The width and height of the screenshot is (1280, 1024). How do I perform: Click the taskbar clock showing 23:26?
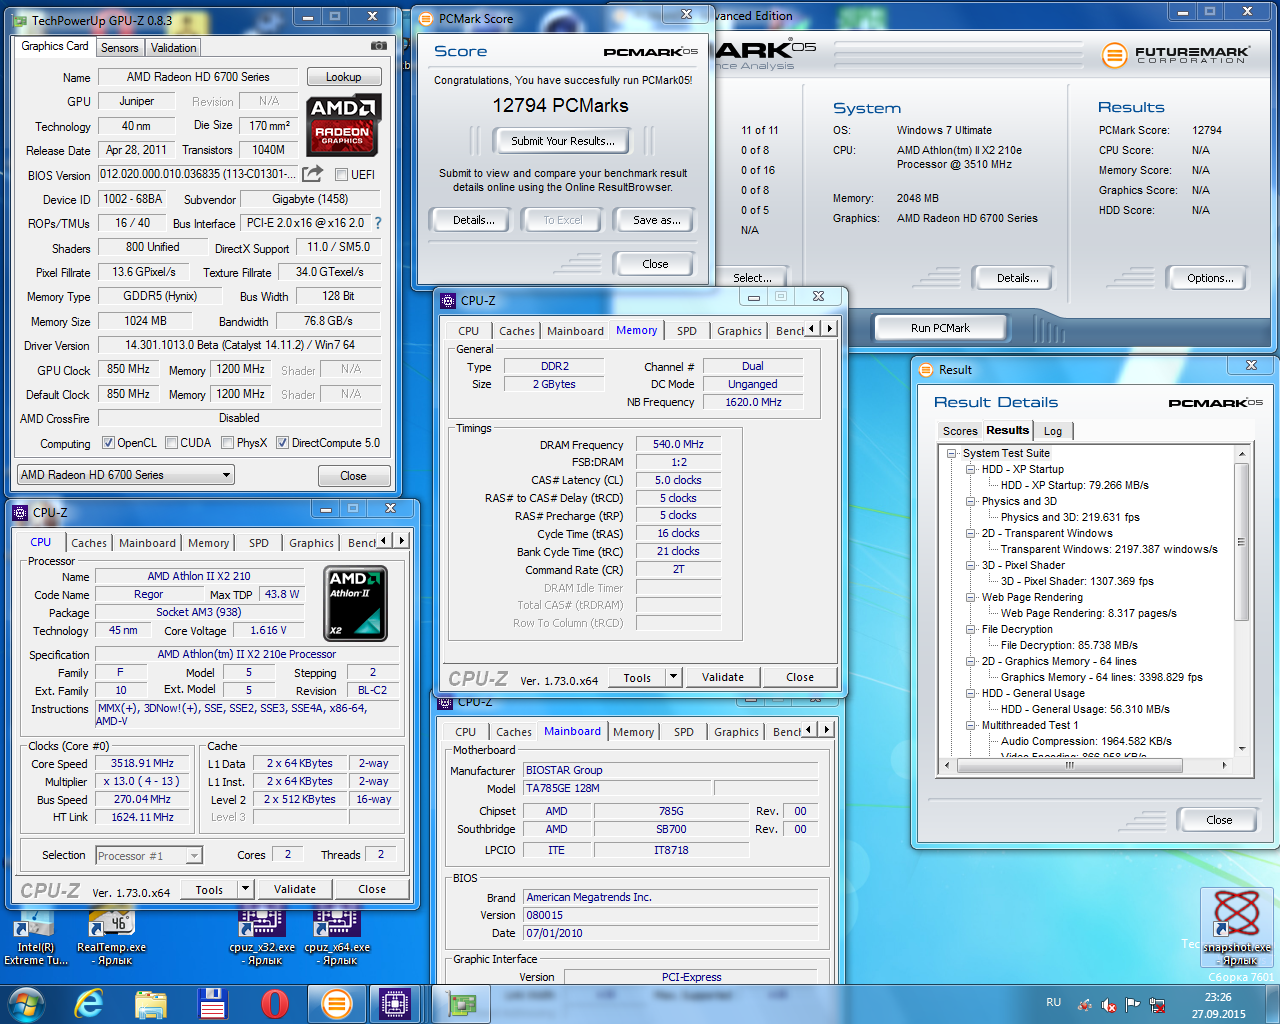point(1218,997)
